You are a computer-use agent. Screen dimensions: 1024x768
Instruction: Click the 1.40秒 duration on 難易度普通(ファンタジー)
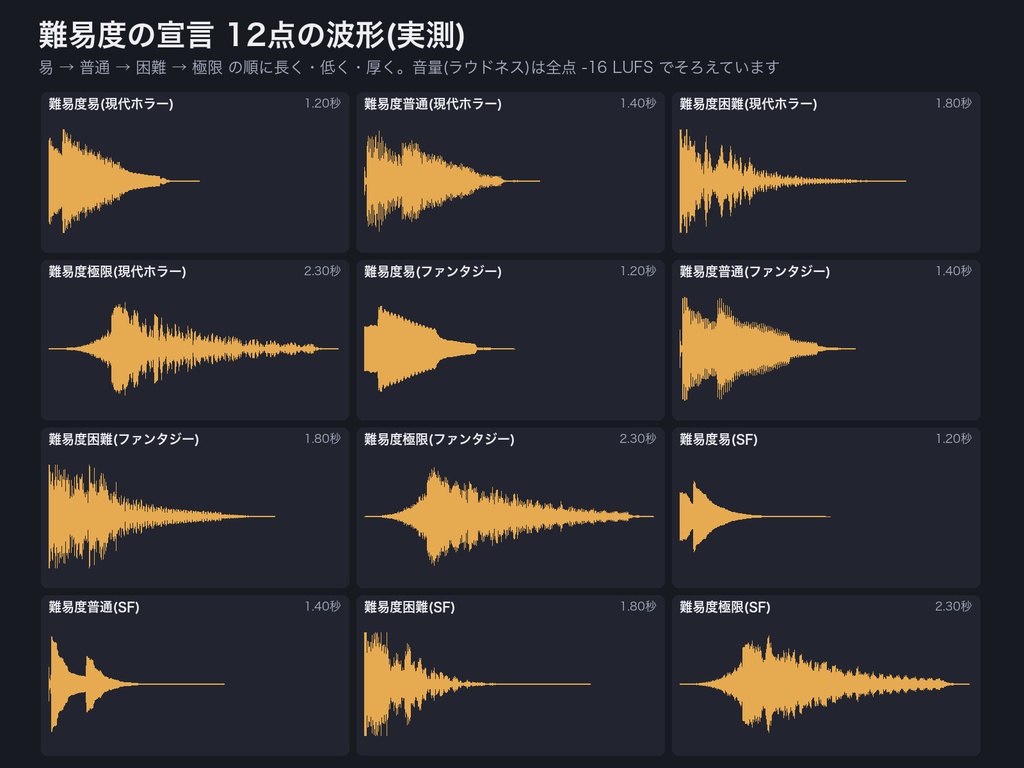tap(953, 271)
